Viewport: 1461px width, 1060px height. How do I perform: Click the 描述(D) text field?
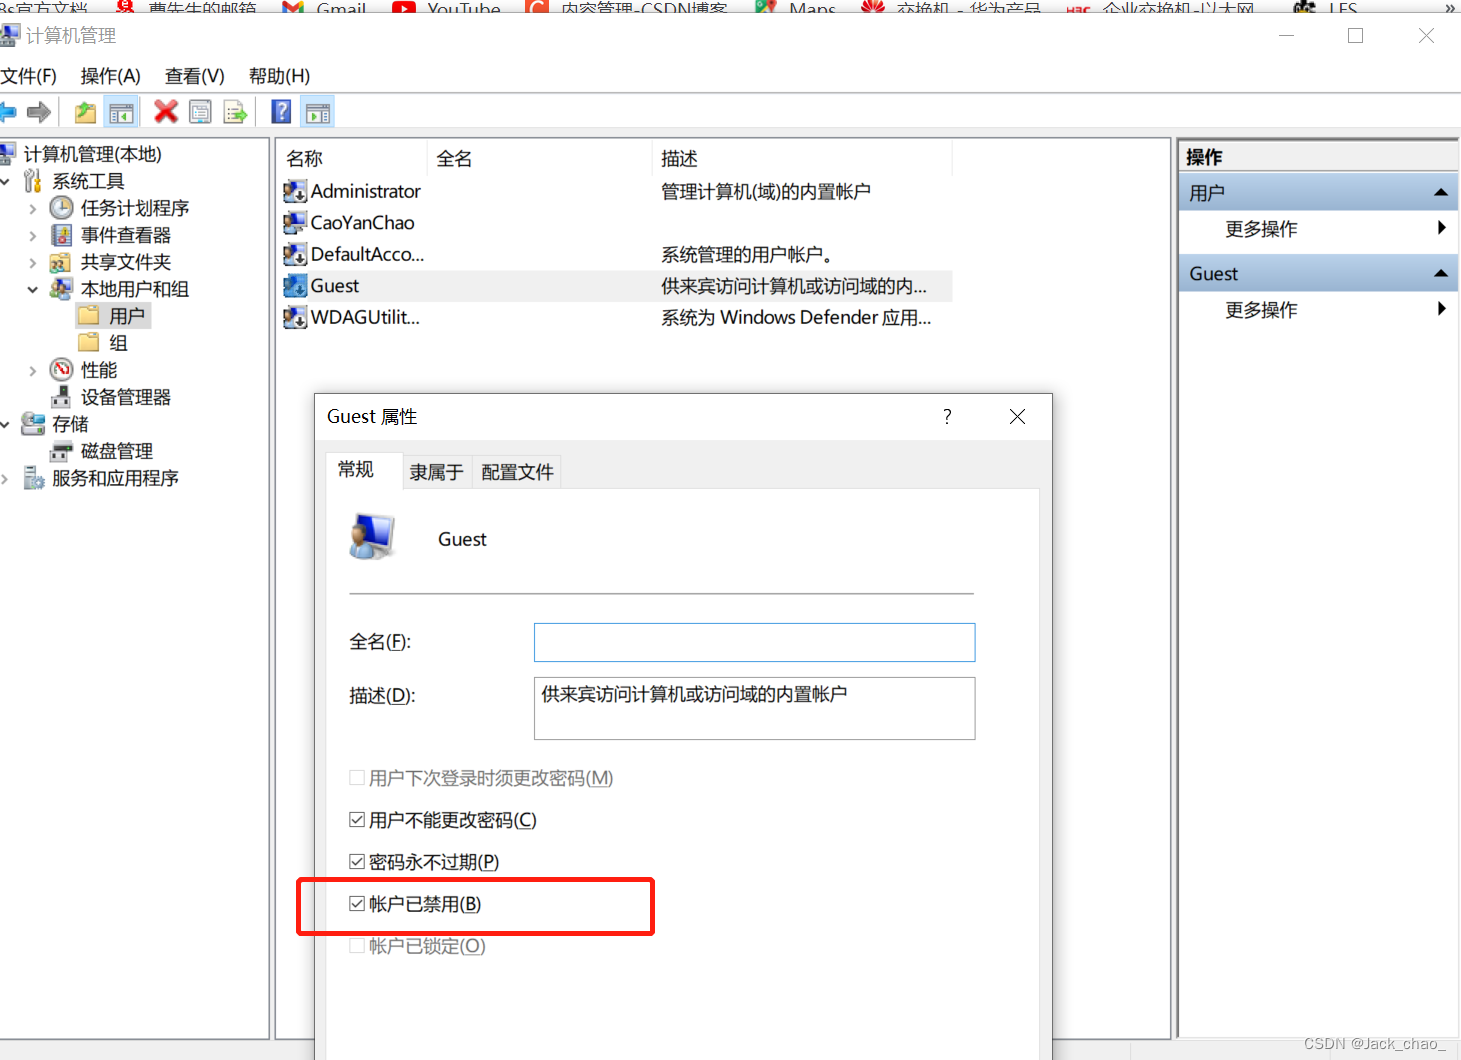[754, 708]
